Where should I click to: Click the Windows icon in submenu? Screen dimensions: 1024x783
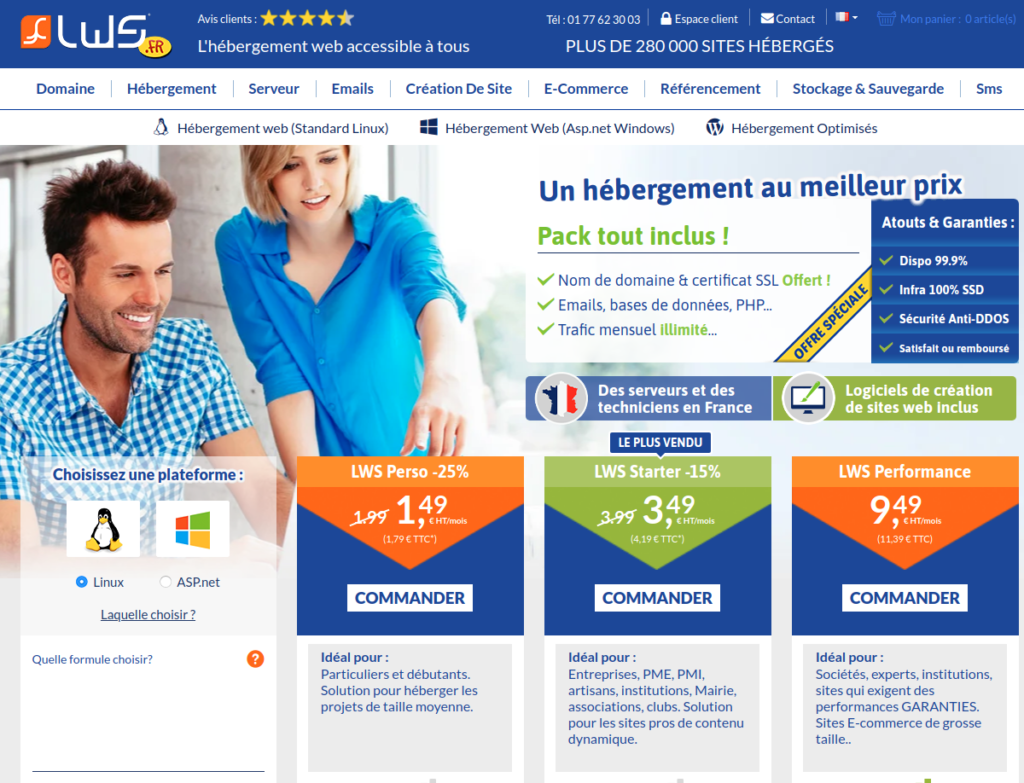428,127
